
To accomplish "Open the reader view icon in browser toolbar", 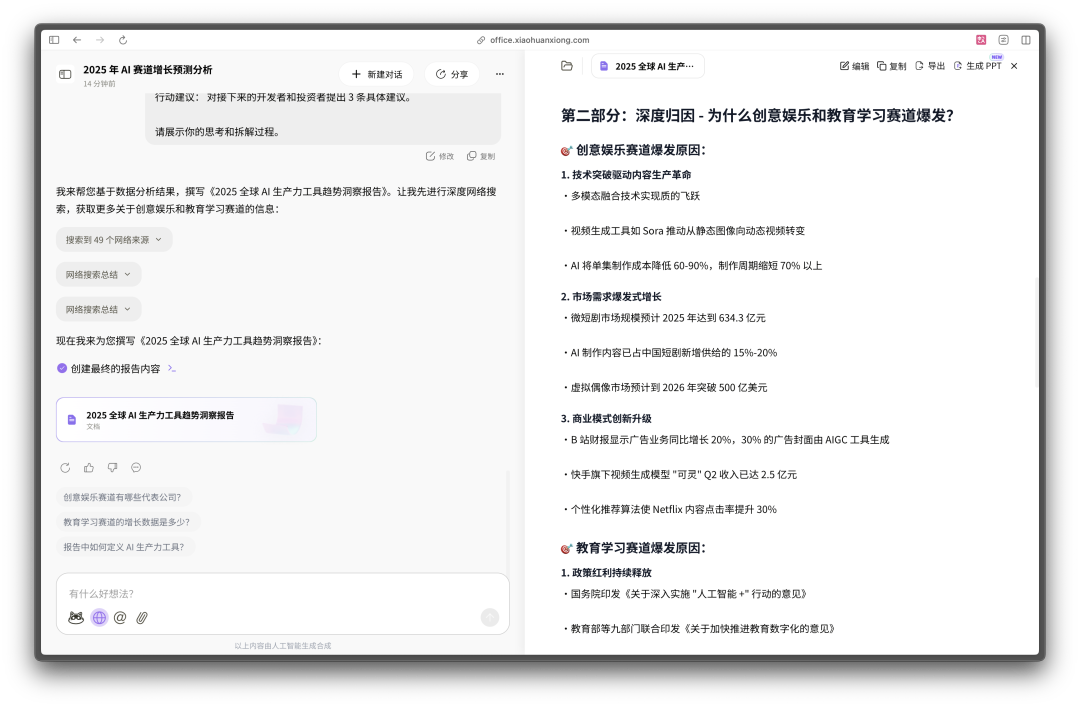I will tap(1004, 40).
